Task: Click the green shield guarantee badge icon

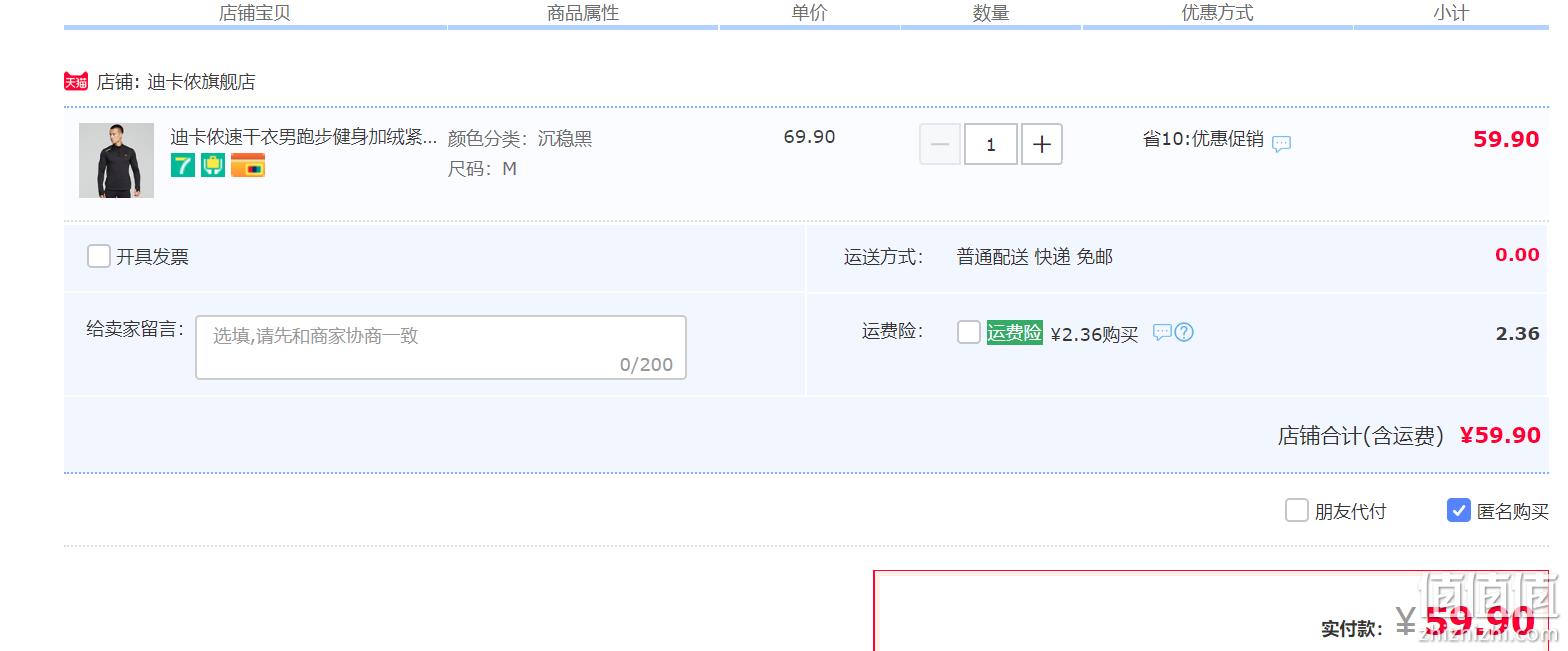Action: [x=213, y=165]
